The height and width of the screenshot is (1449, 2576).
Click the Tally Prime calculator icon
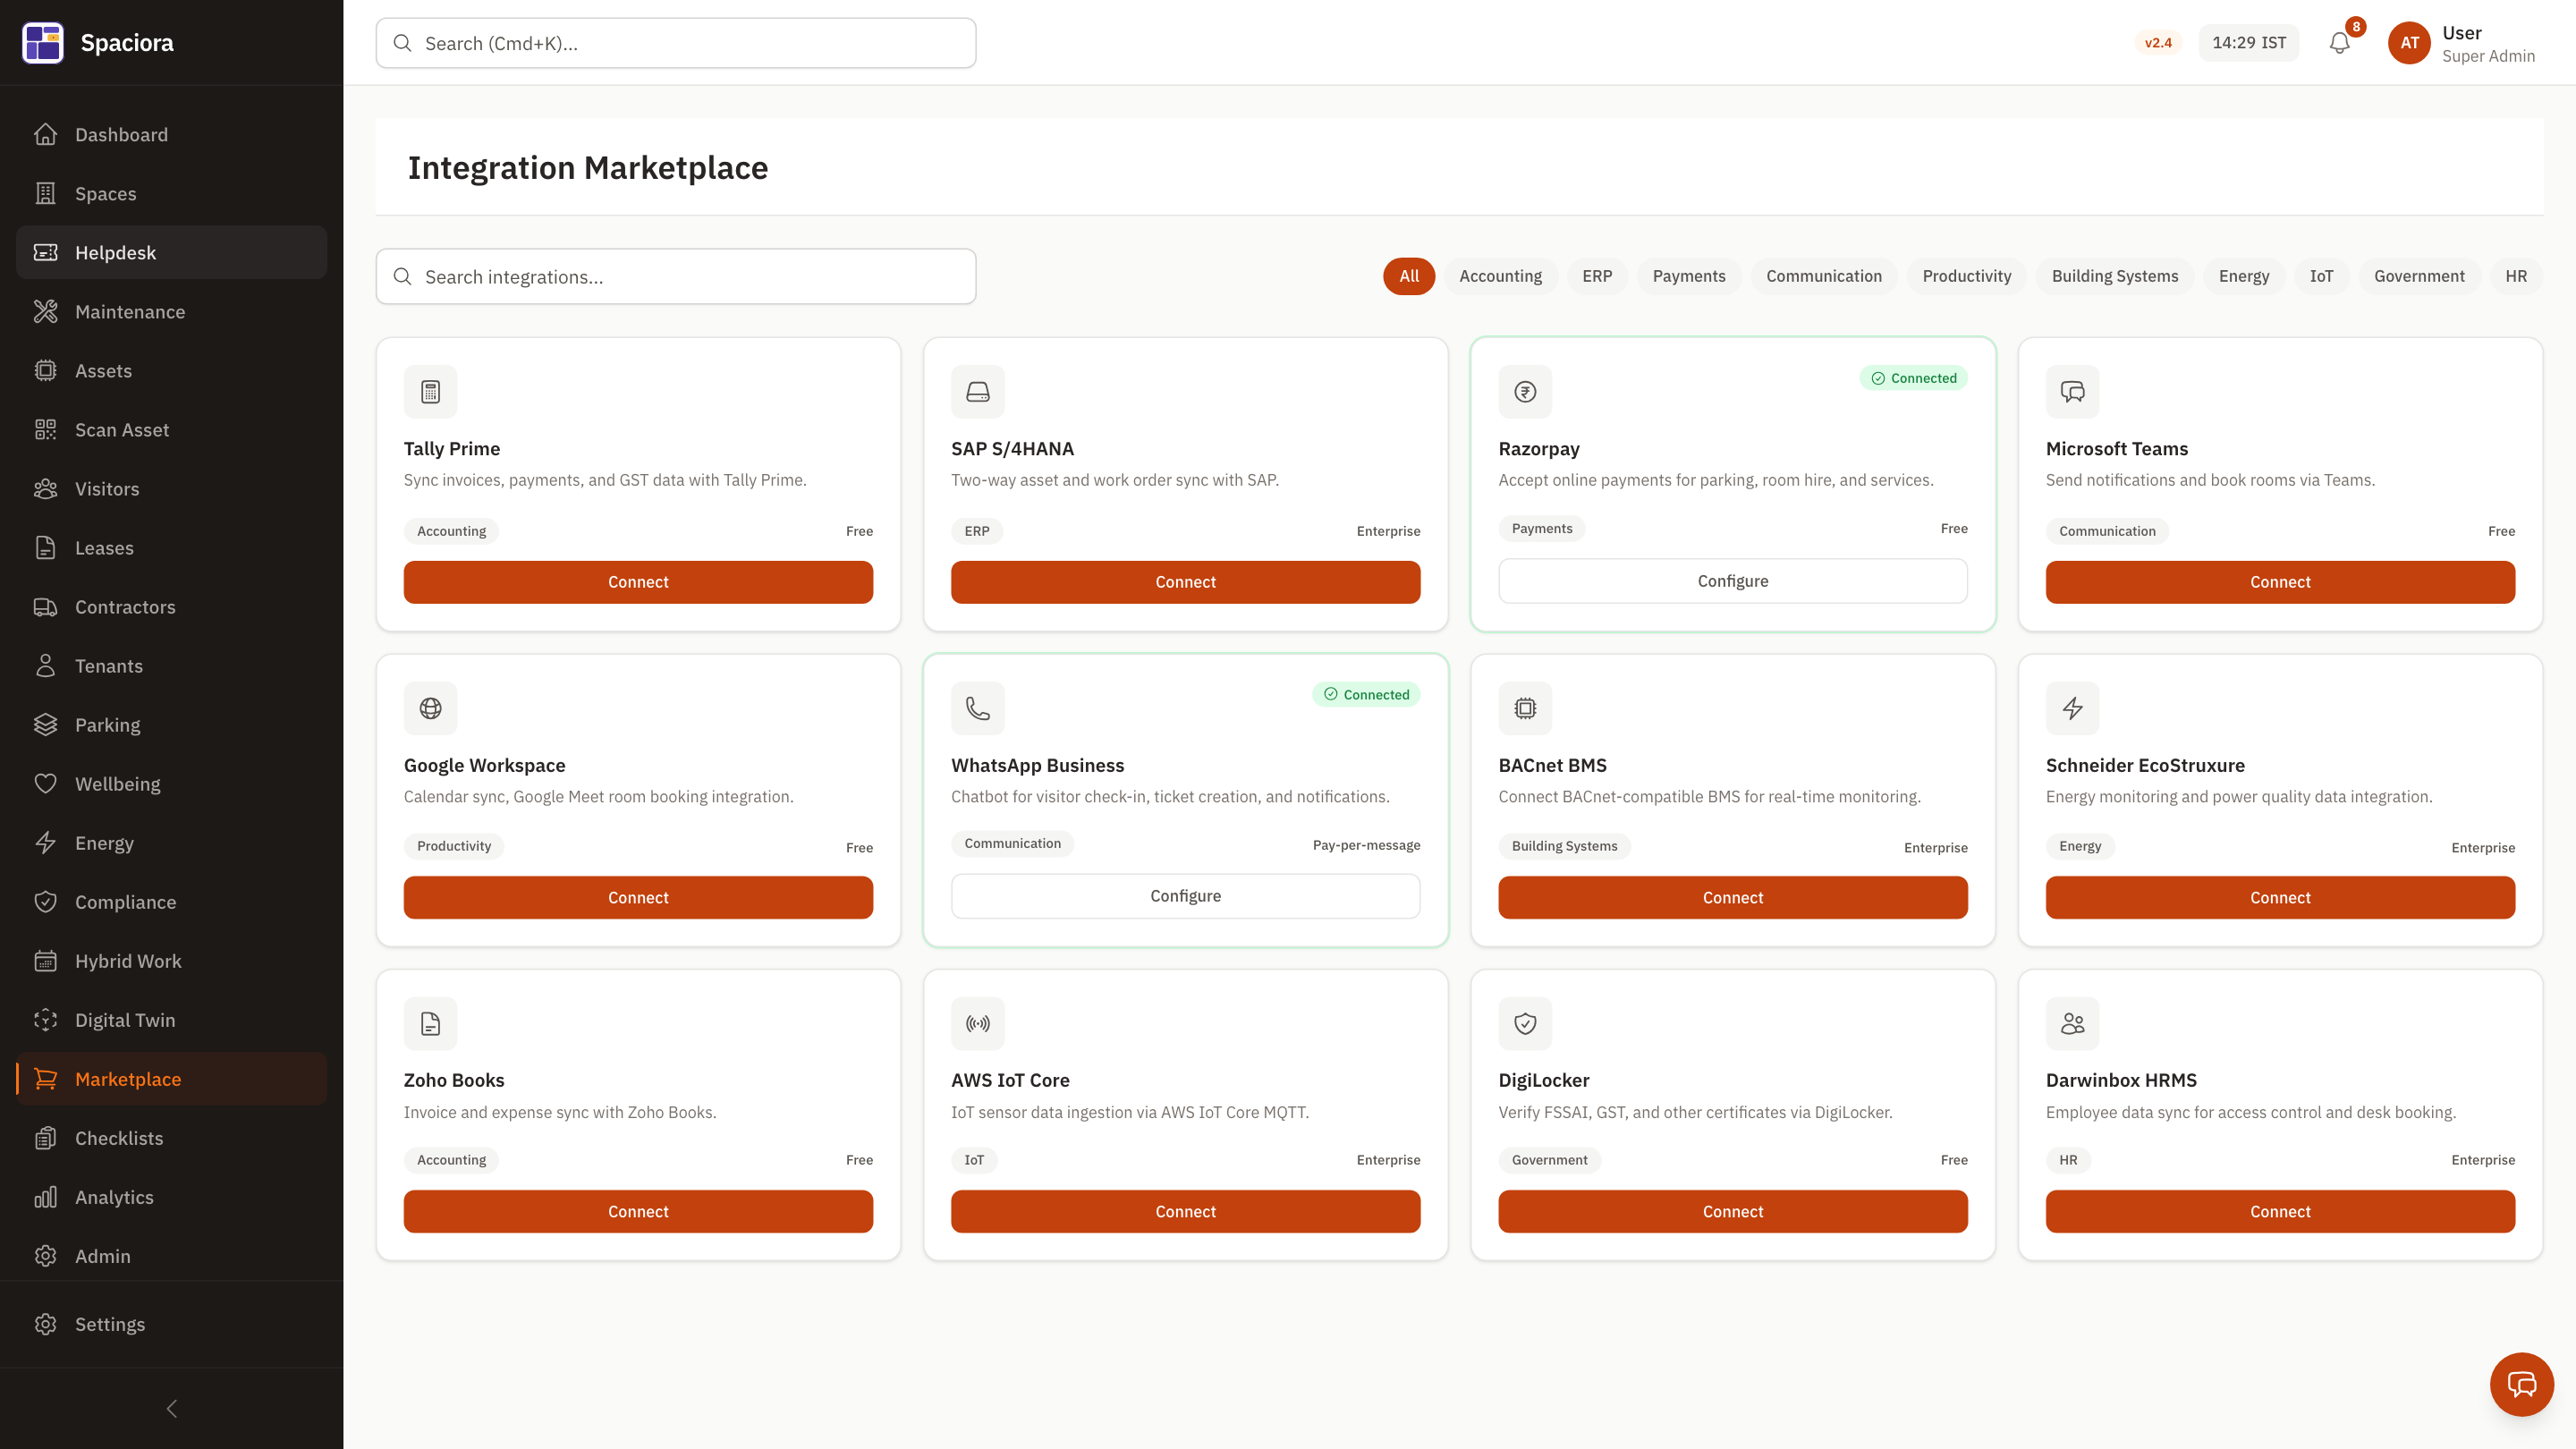click(430, 392)
